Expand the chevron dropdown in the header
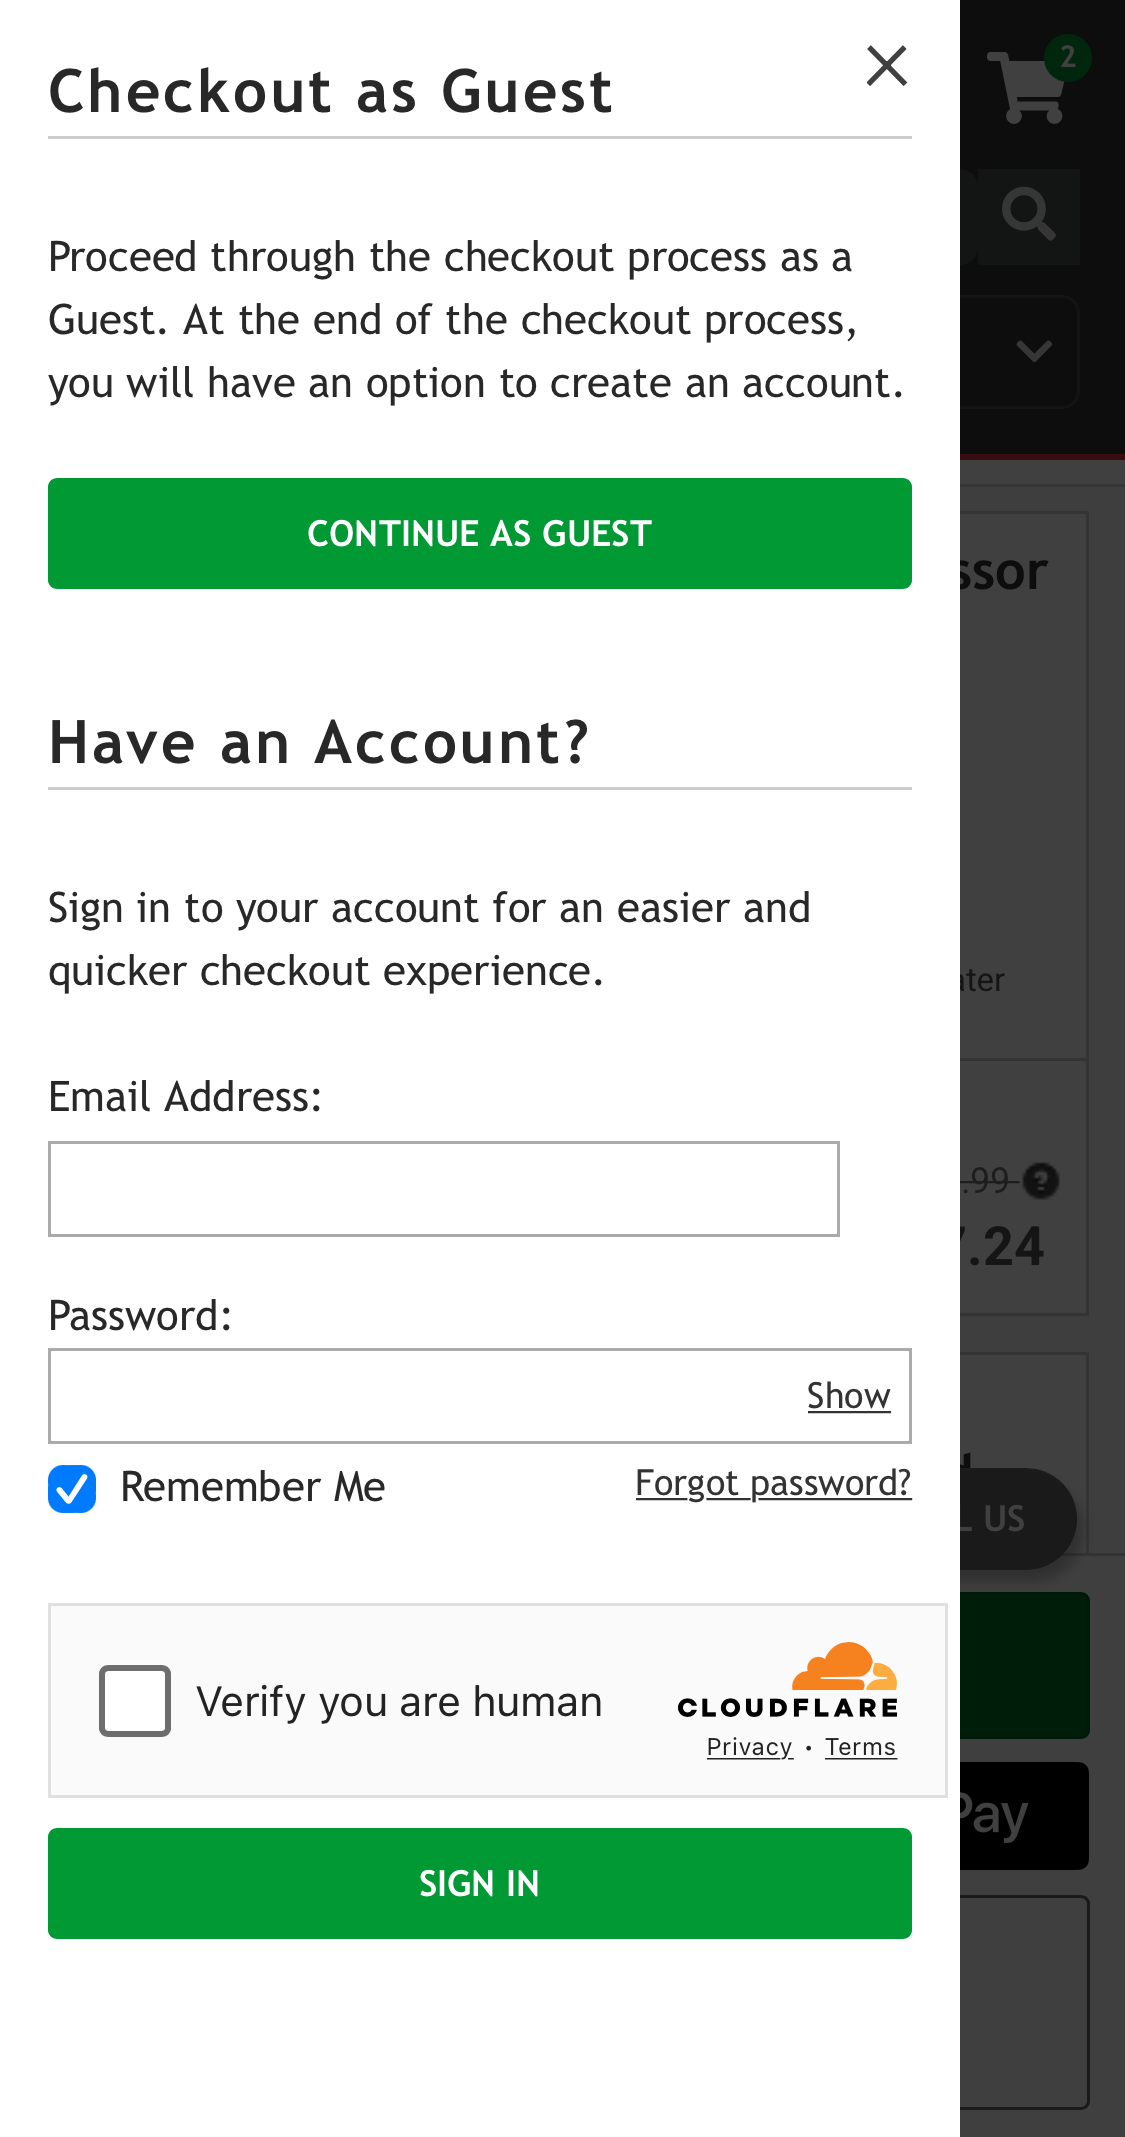Viewport: 1125px width, 2137px height. click(1034, 351)
